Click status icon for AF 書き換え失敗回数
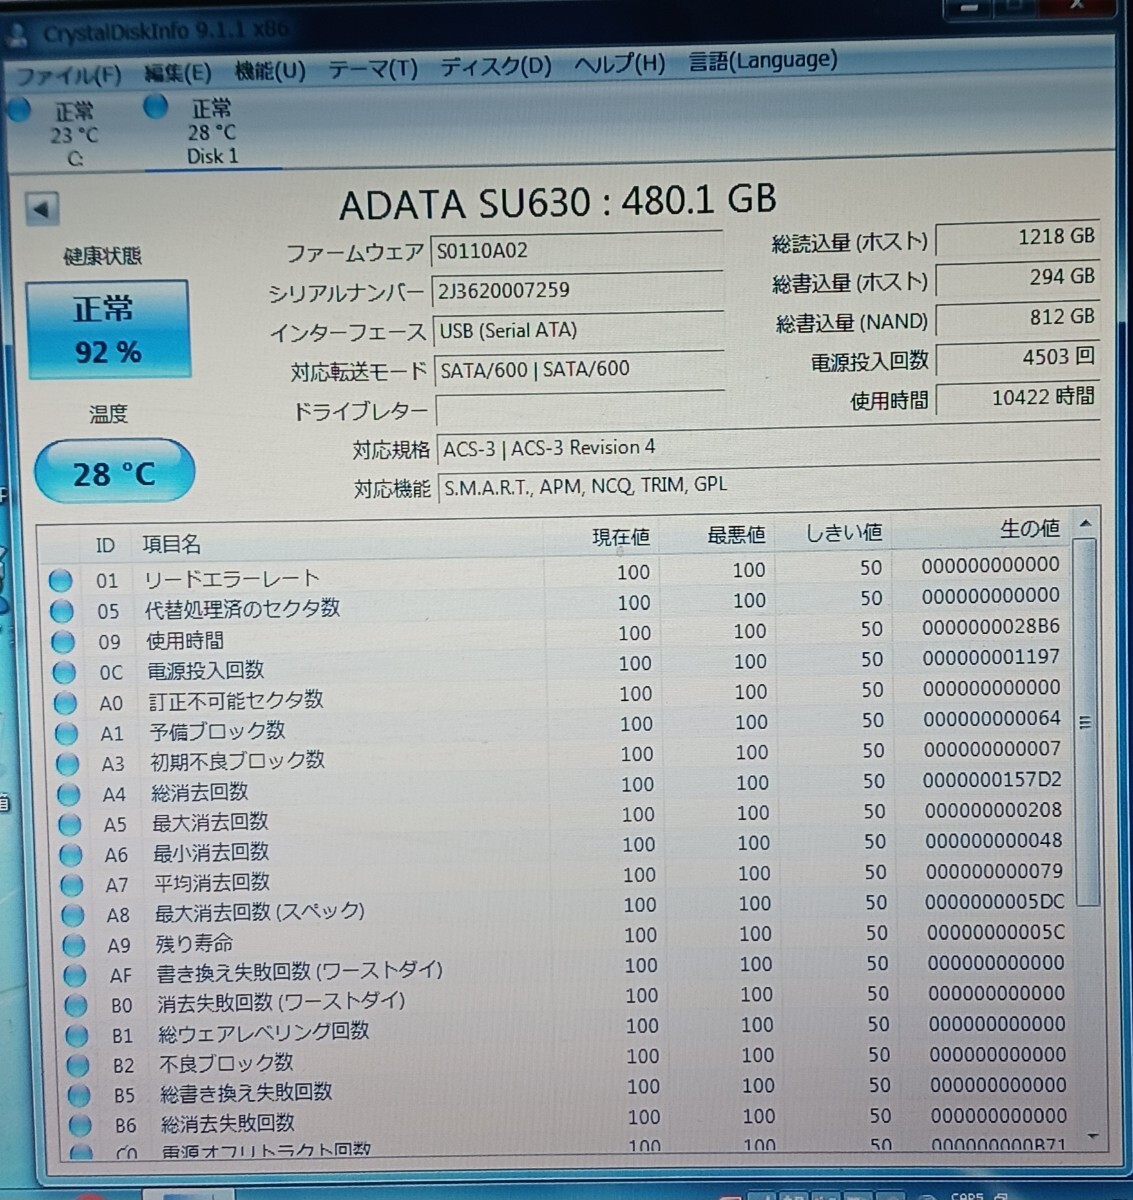The width and height of the screenshot is (1133, 1200). tap(73, 975)
